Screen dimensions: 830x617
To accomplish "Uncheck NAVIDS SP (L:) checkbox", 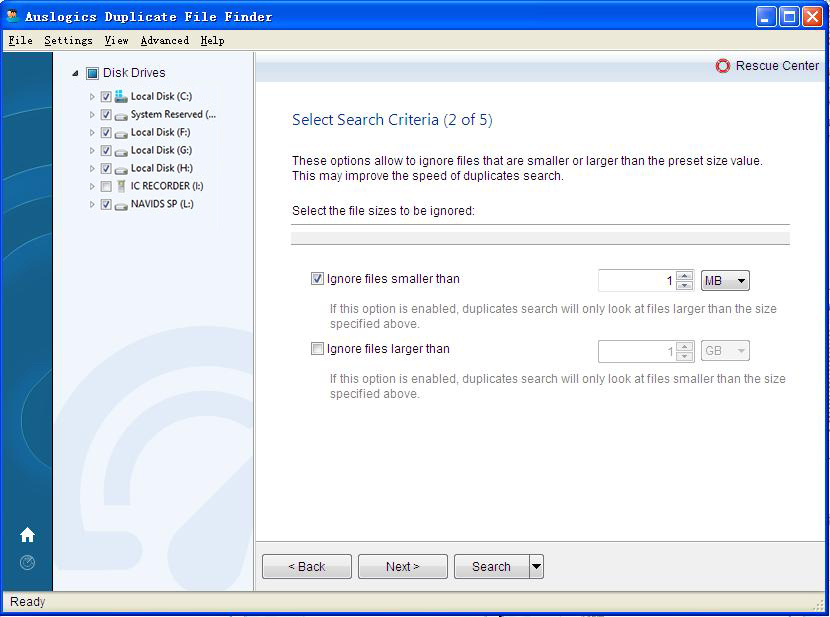I will [106, 205].
